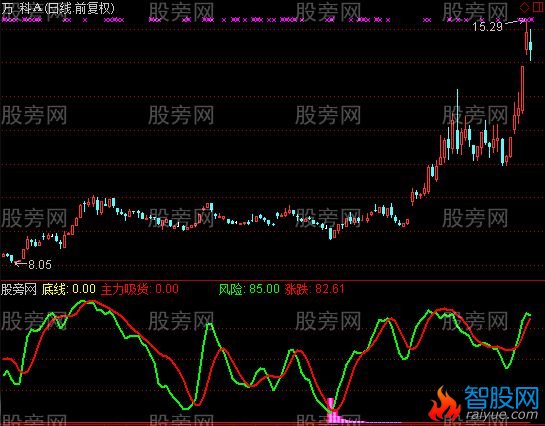The width and height of the screenshot is (545, 426).
Task: Click the 风险: 85.00 indicator value
Action: pos(249,289)
